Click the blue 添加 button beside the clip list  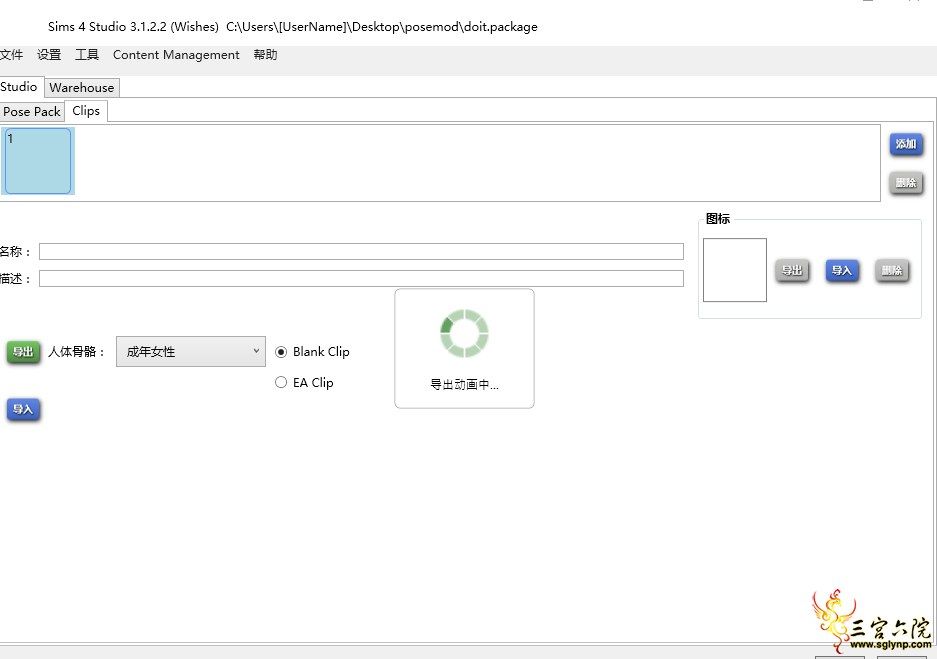pyautogui.click(x=906, y=144)
